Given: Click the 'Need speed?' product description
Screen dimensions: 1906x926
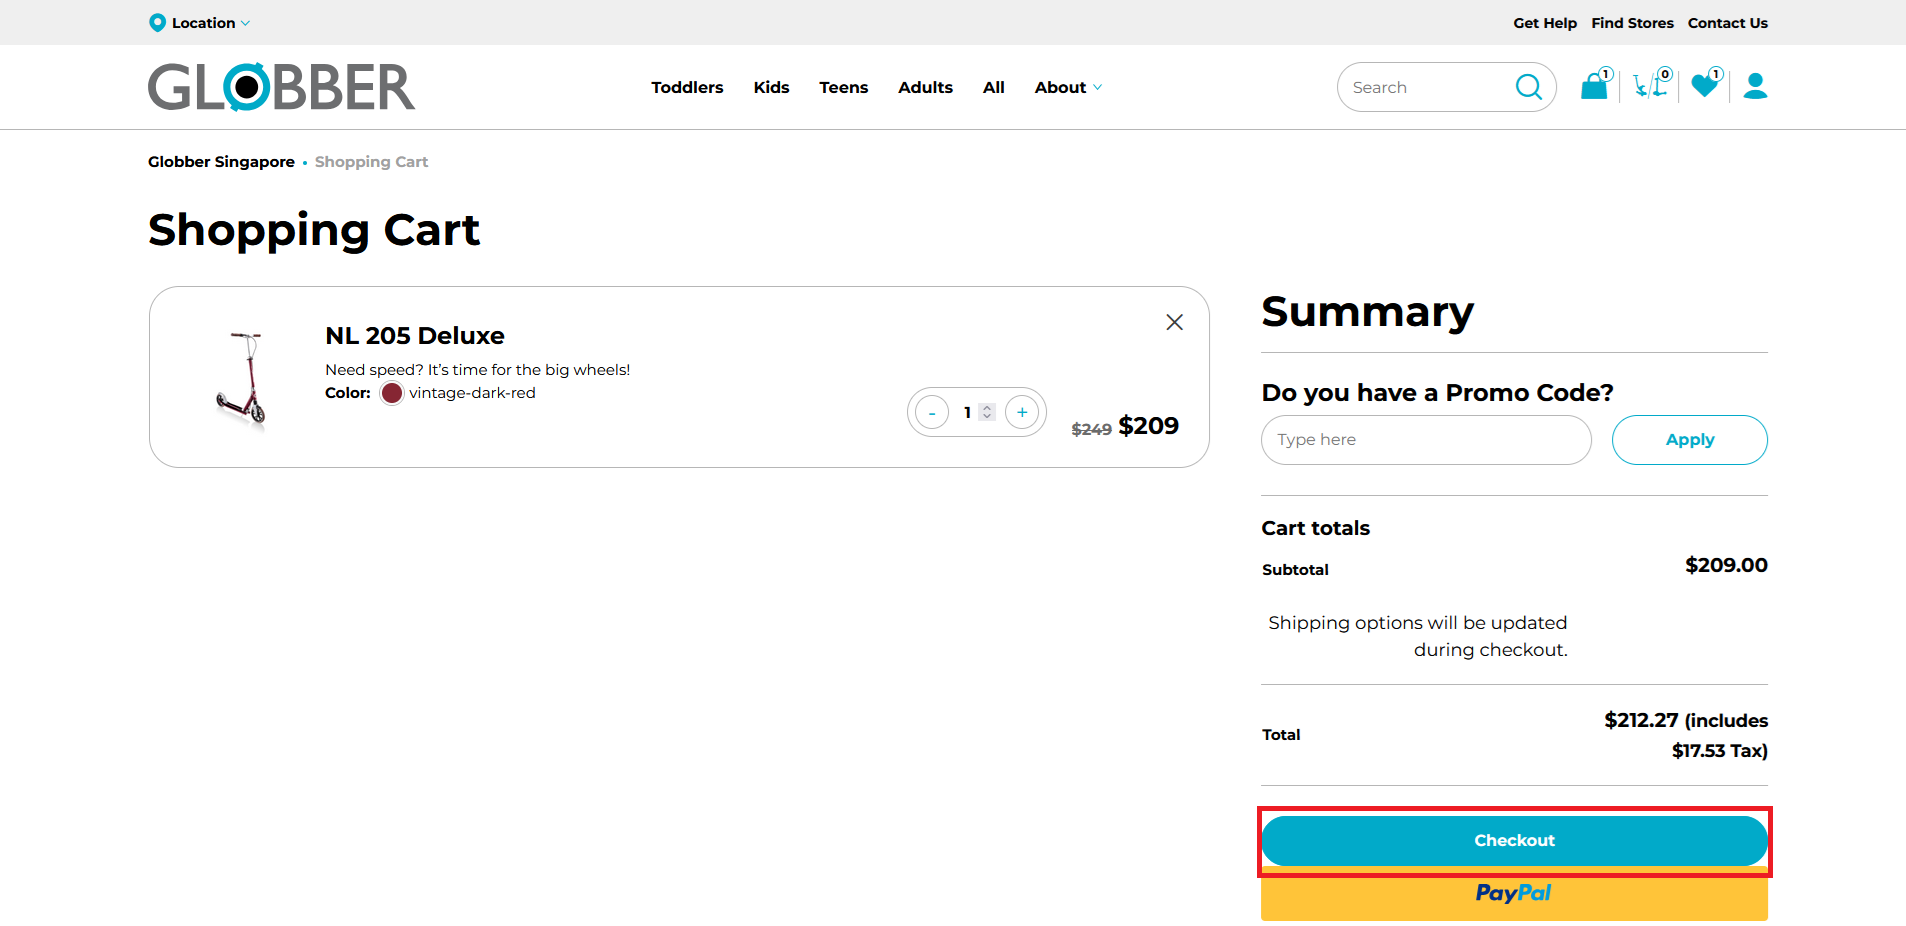Looking at the screenshot, I should pyautogui.click(x=477, y=370).
